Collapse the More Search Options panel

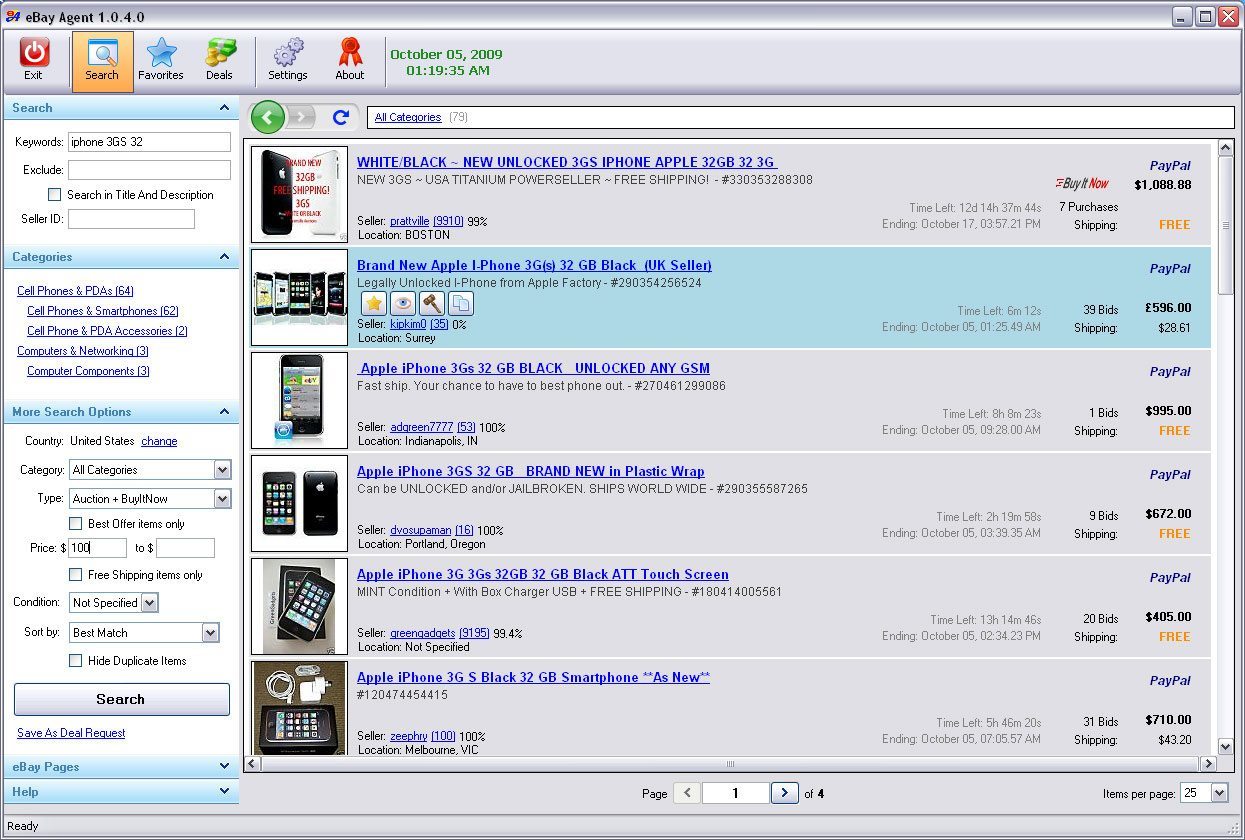point(226,411)
